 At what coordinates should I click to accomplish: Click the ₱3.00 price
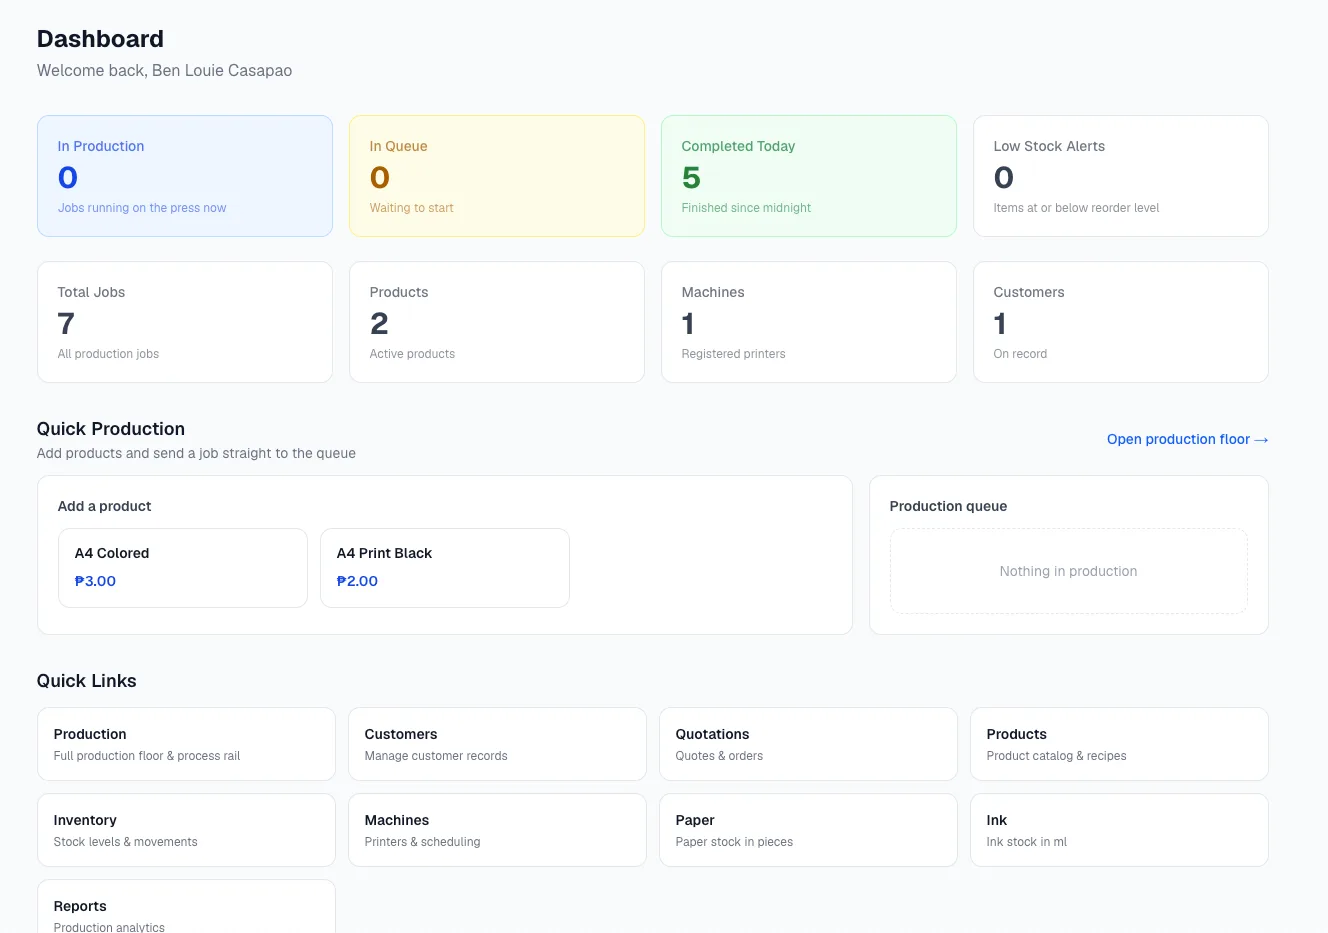(x=95, y=581)
